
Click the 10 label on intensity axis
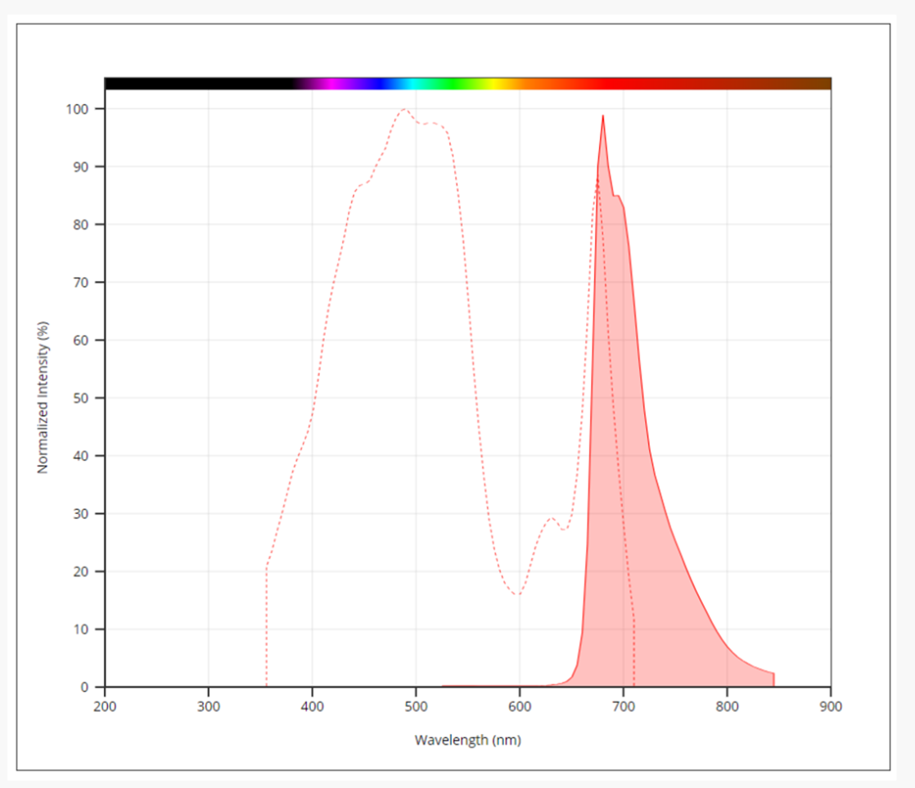(x=81, y=629)
